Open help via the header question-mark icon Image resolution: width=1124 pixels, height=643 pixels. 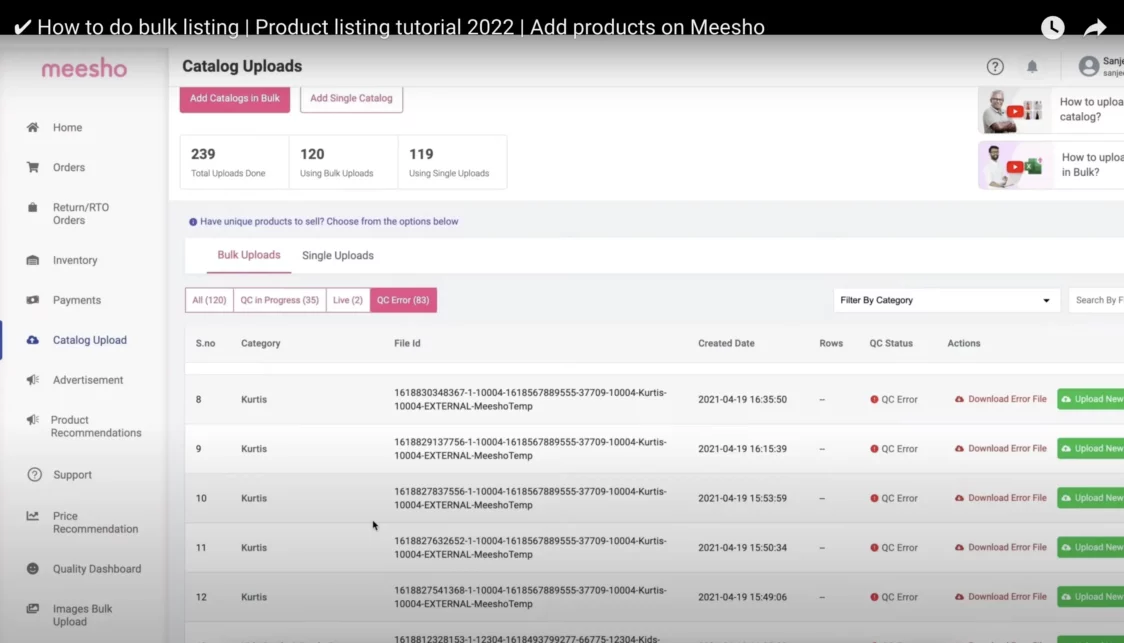[x=995, y=67]
